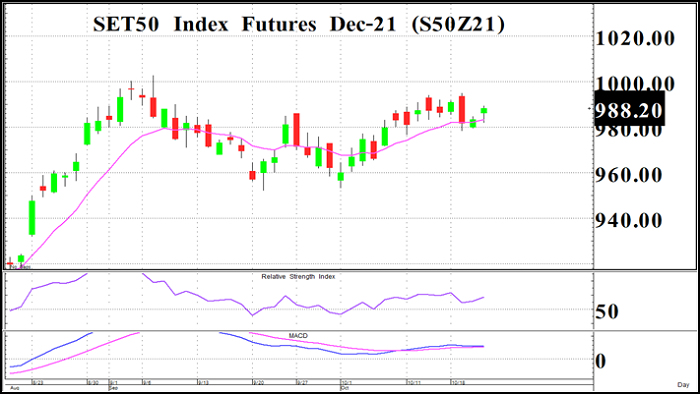This screenshot has width=700, height=394.
Task: Click the Oct month label on time axis
Action: click(344, 388)
